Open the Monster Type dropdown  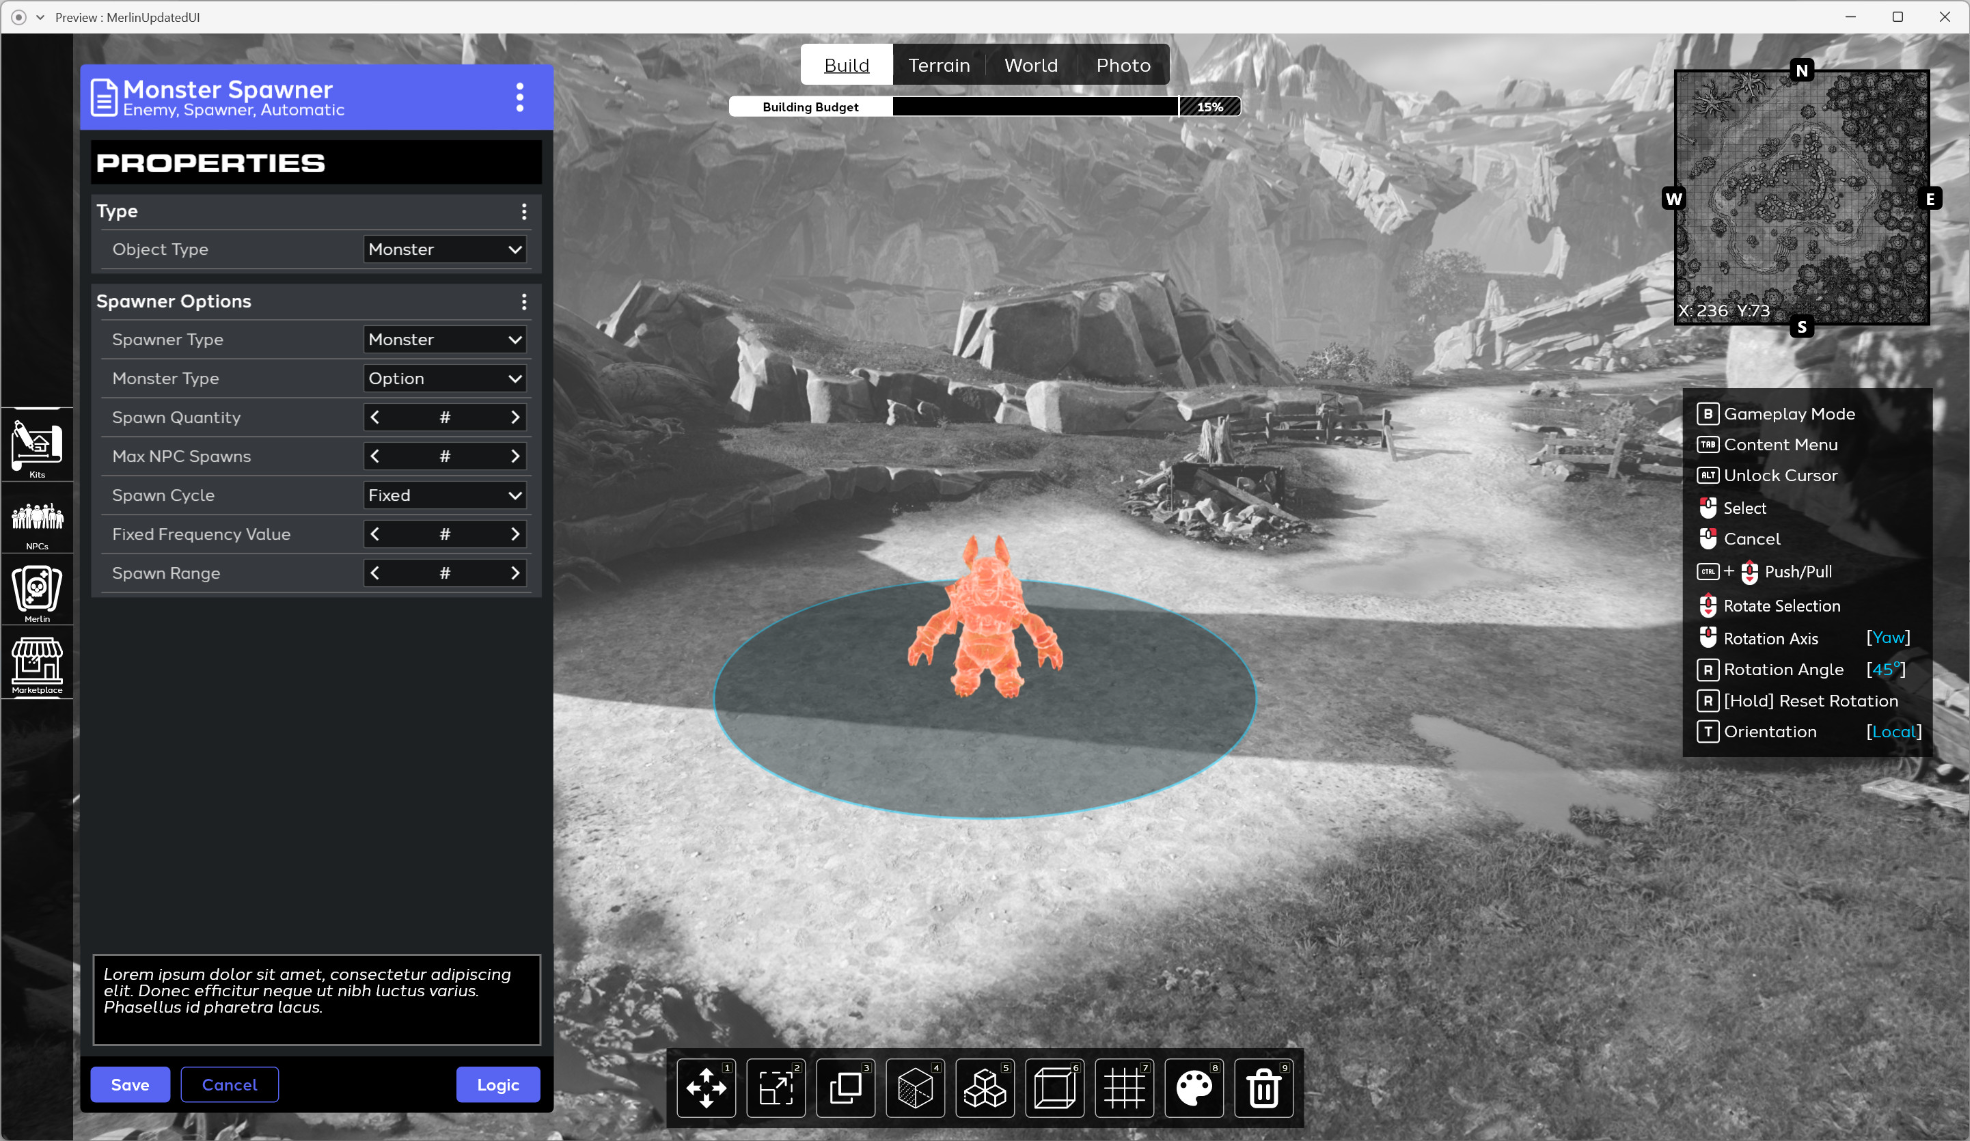[x=445, y=378]
